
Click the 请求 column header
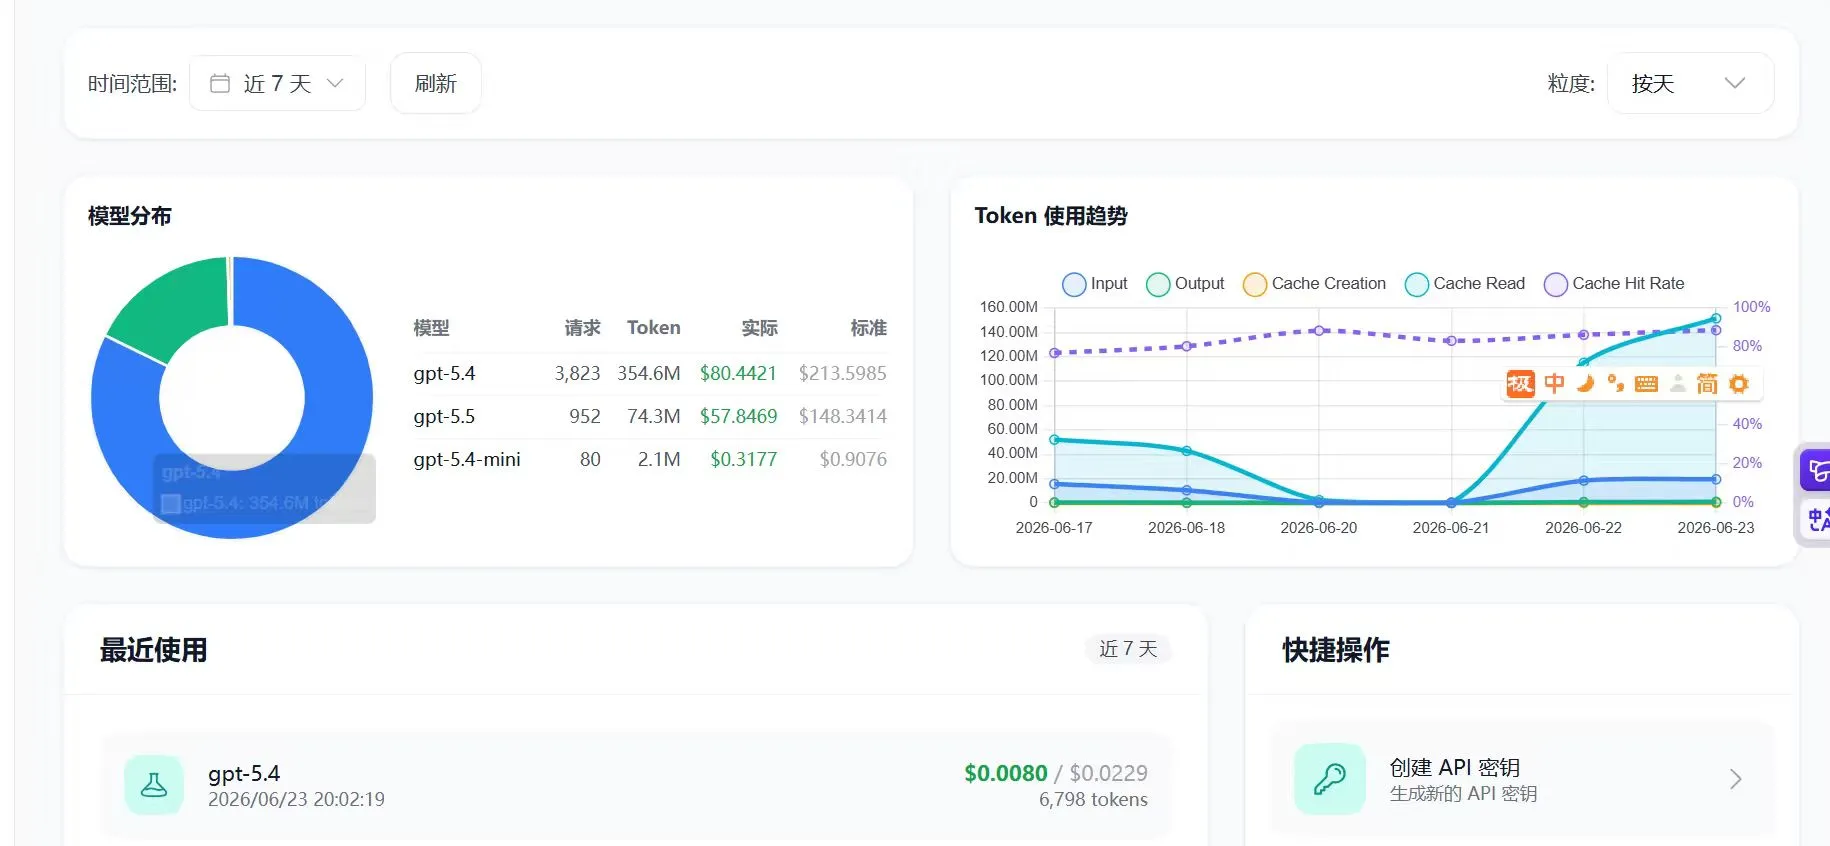[x=582, y=328]
